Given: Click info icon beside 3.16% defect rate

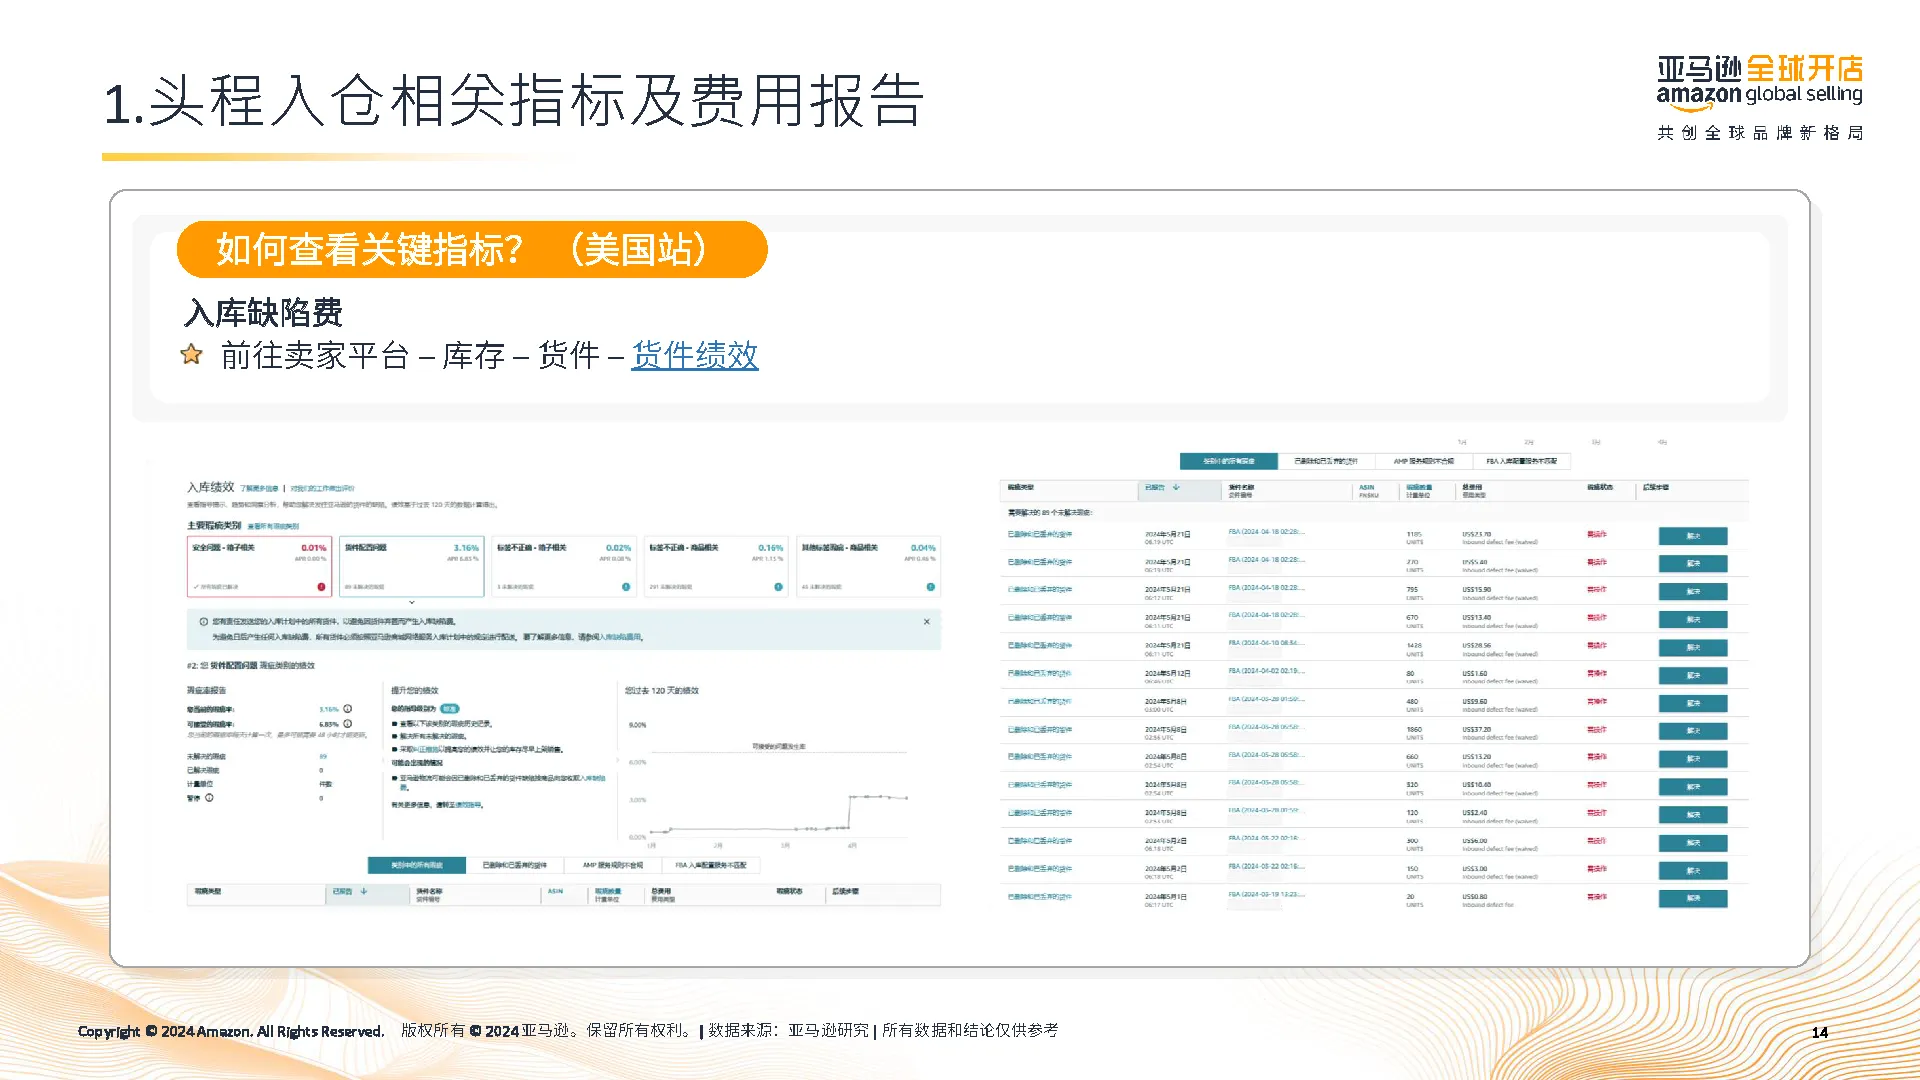Looking at the screenshot, I should [348, 708].
